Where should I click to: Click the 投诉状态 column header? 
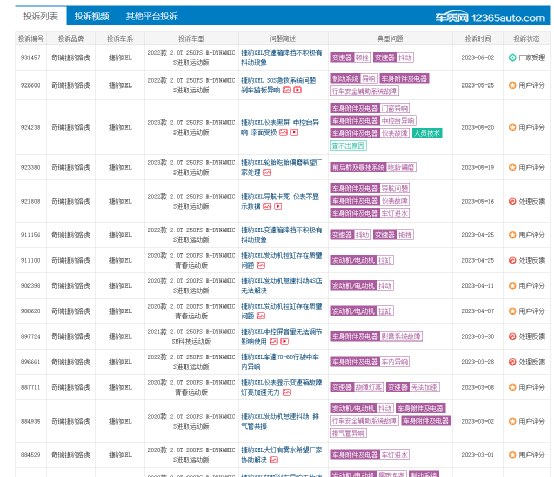[x=526, y=39]
